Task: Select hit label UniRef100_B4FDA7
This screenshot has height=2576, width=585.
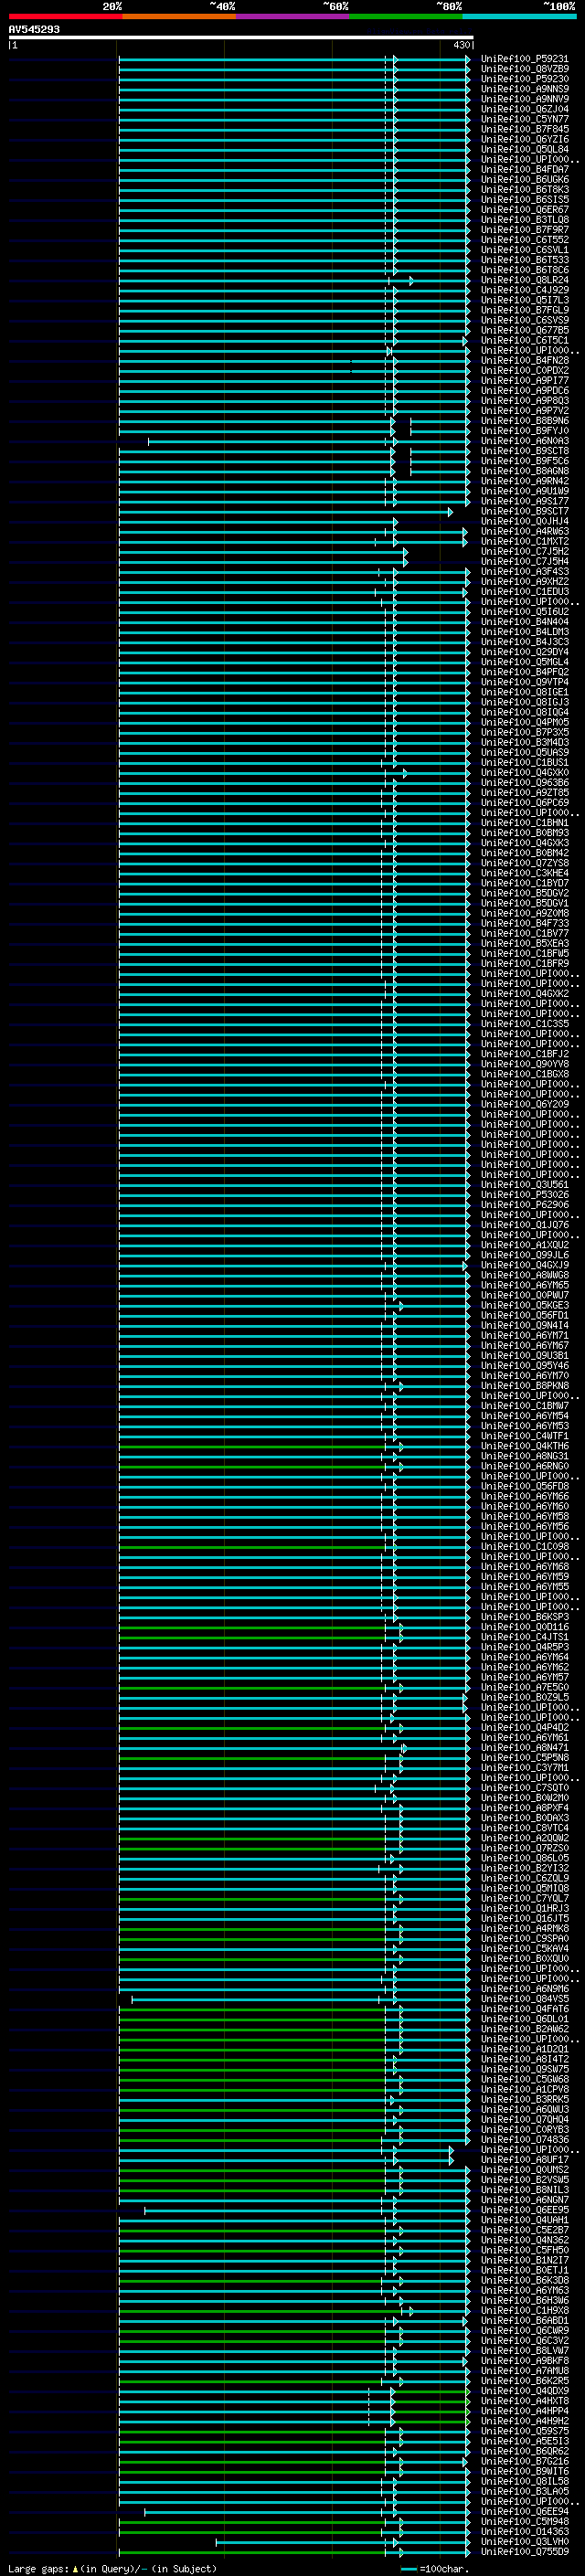Action: (x=525, y=170)
